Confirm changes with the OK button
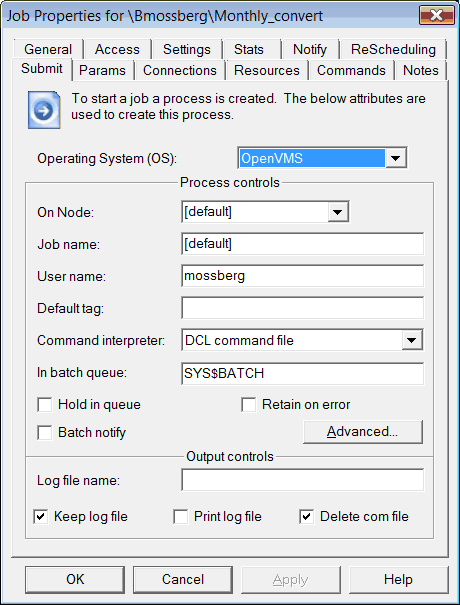Viewport: 460px width, 605px height. click(x=75, y=580)
